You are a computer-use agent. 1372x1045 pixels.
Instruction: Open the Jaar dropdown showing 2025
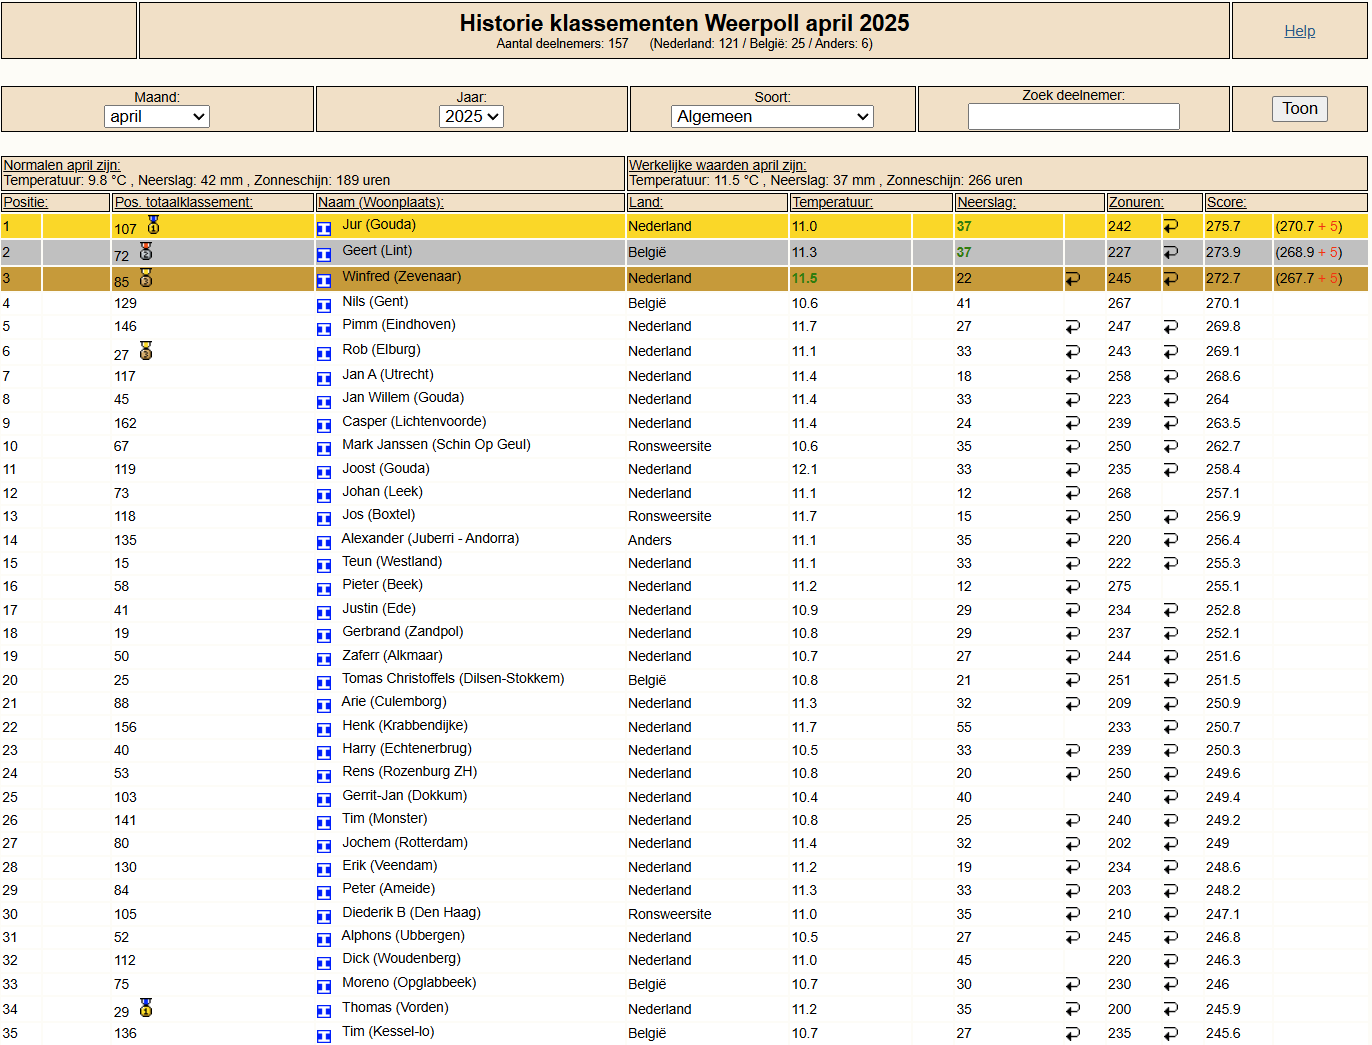click(471, 117)
